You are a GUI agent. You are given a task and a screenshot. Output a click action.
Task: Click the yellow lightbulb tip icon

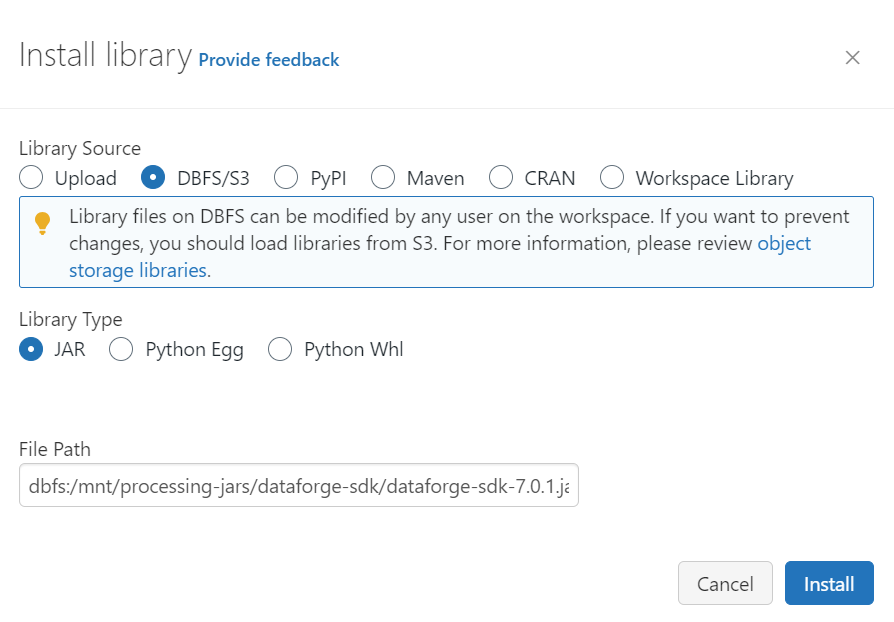(x=42, y=223)
